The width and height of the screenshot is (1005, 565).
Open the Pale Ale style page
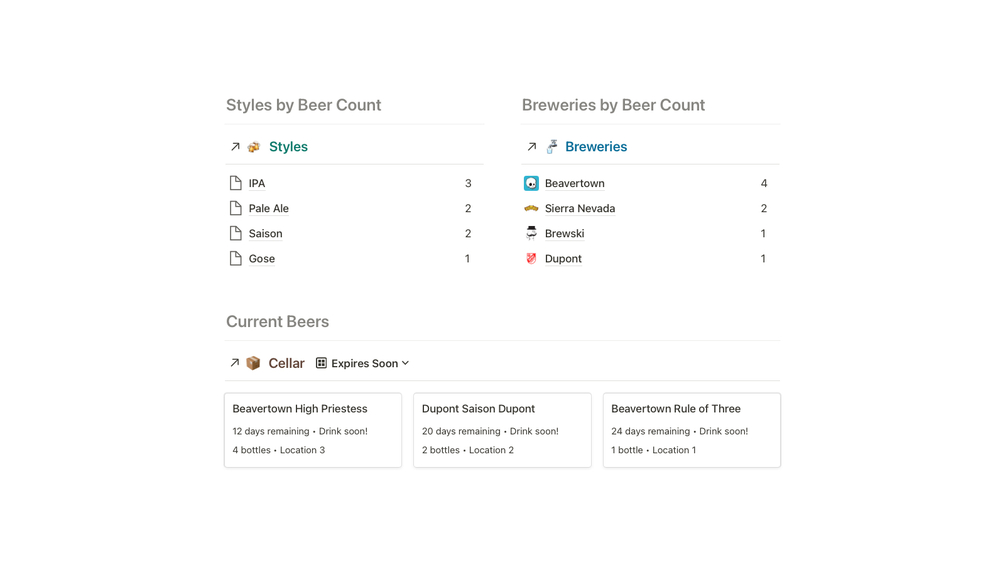coord(268,209)
